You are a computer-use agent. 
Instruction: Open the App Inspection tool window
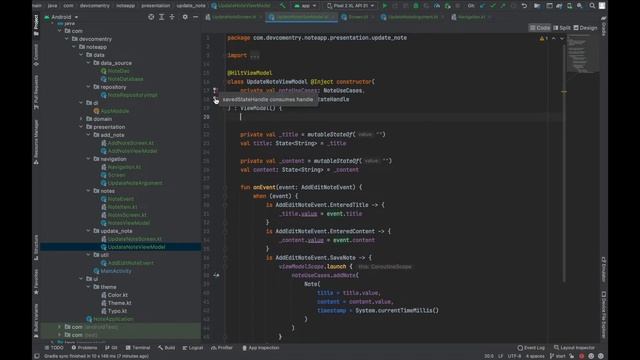(x=260, y=348)
